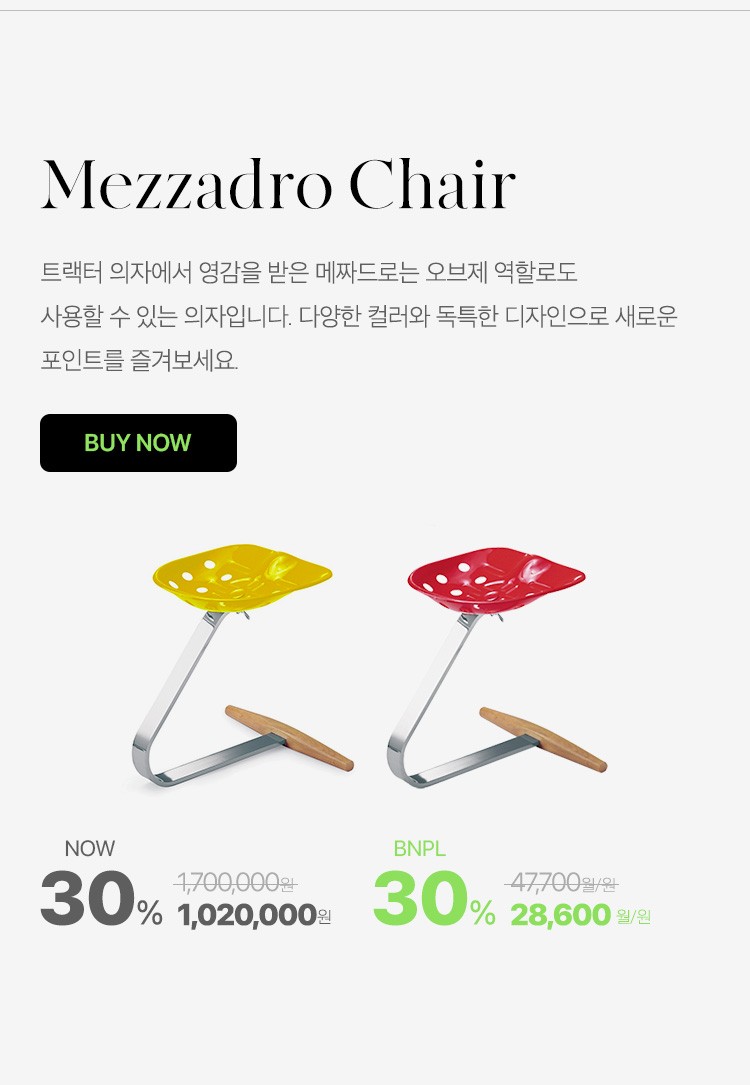Click the yellow tractor seat
Image resolution: width=750 pixels, height=1085 pixels.
pyautogui.click(x=242, y=576)
